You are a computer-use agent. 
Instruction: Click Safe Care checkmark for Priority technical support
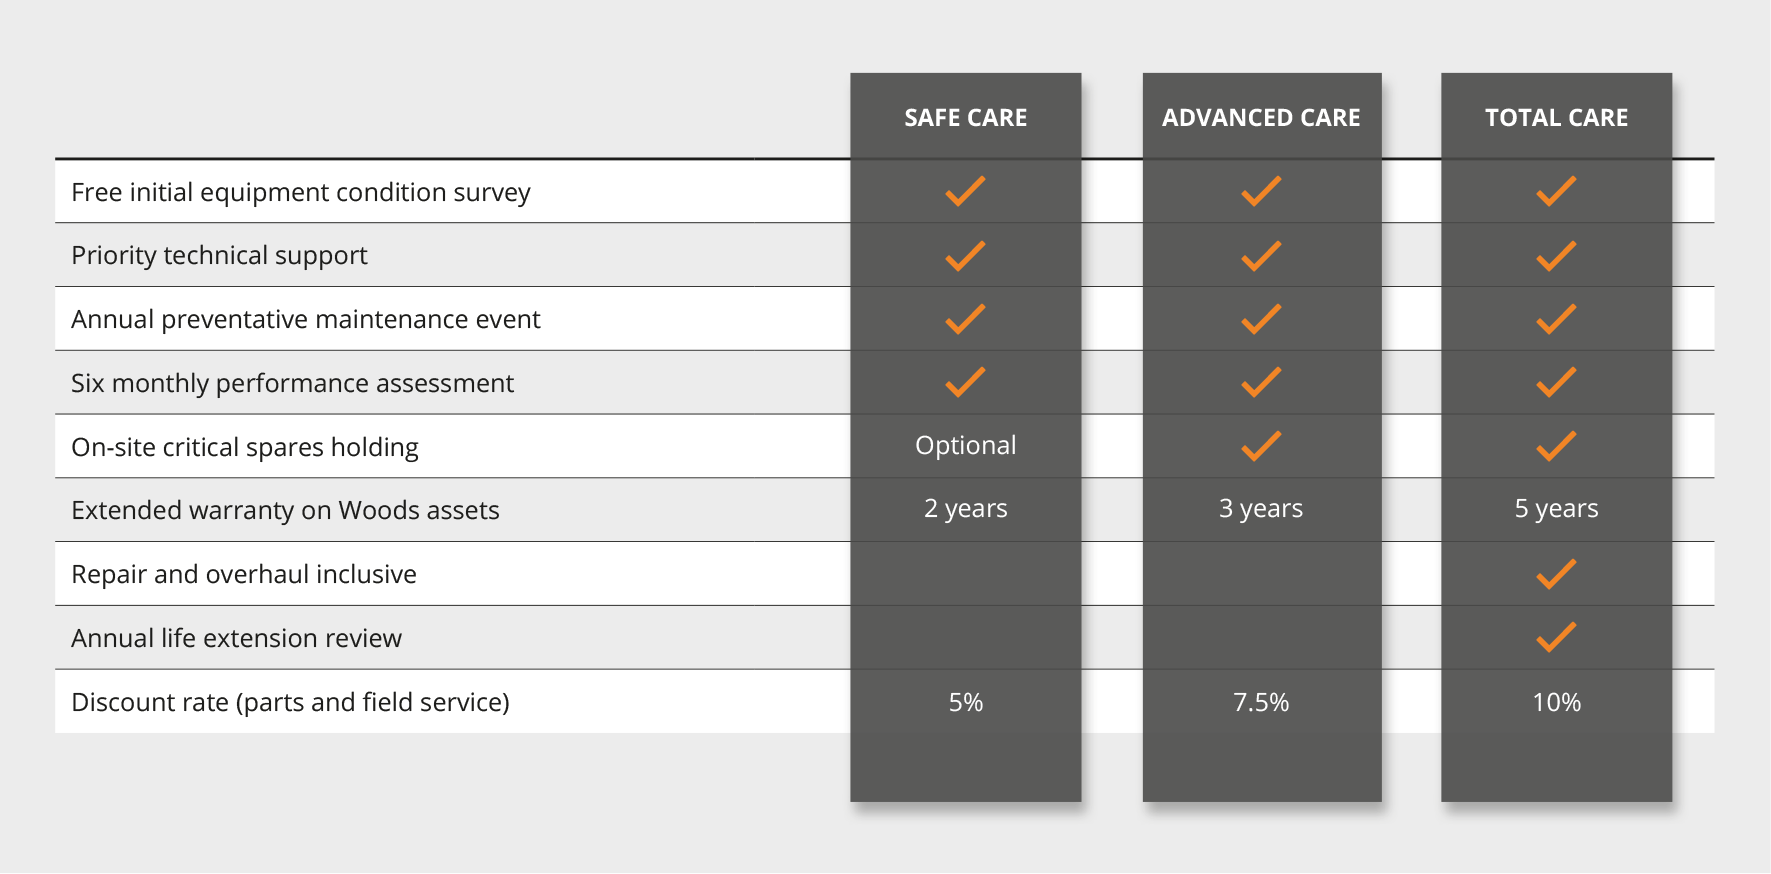tap(965, 256)
